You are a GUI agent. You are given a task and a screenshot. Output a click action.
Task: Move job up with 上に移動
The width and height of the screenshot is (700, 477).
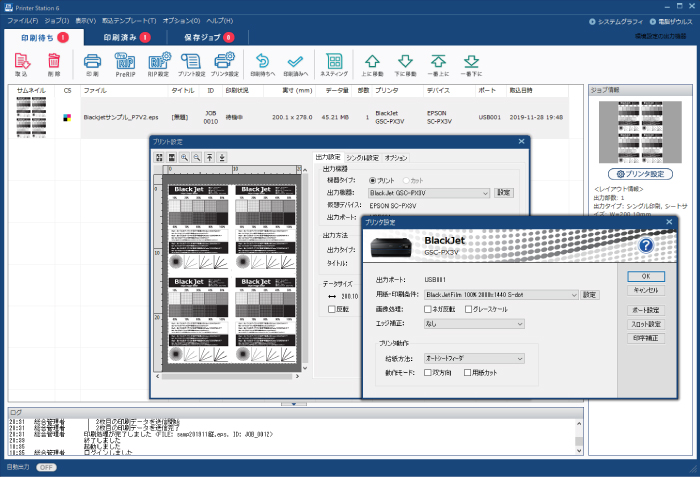click(x=372, y=64)
